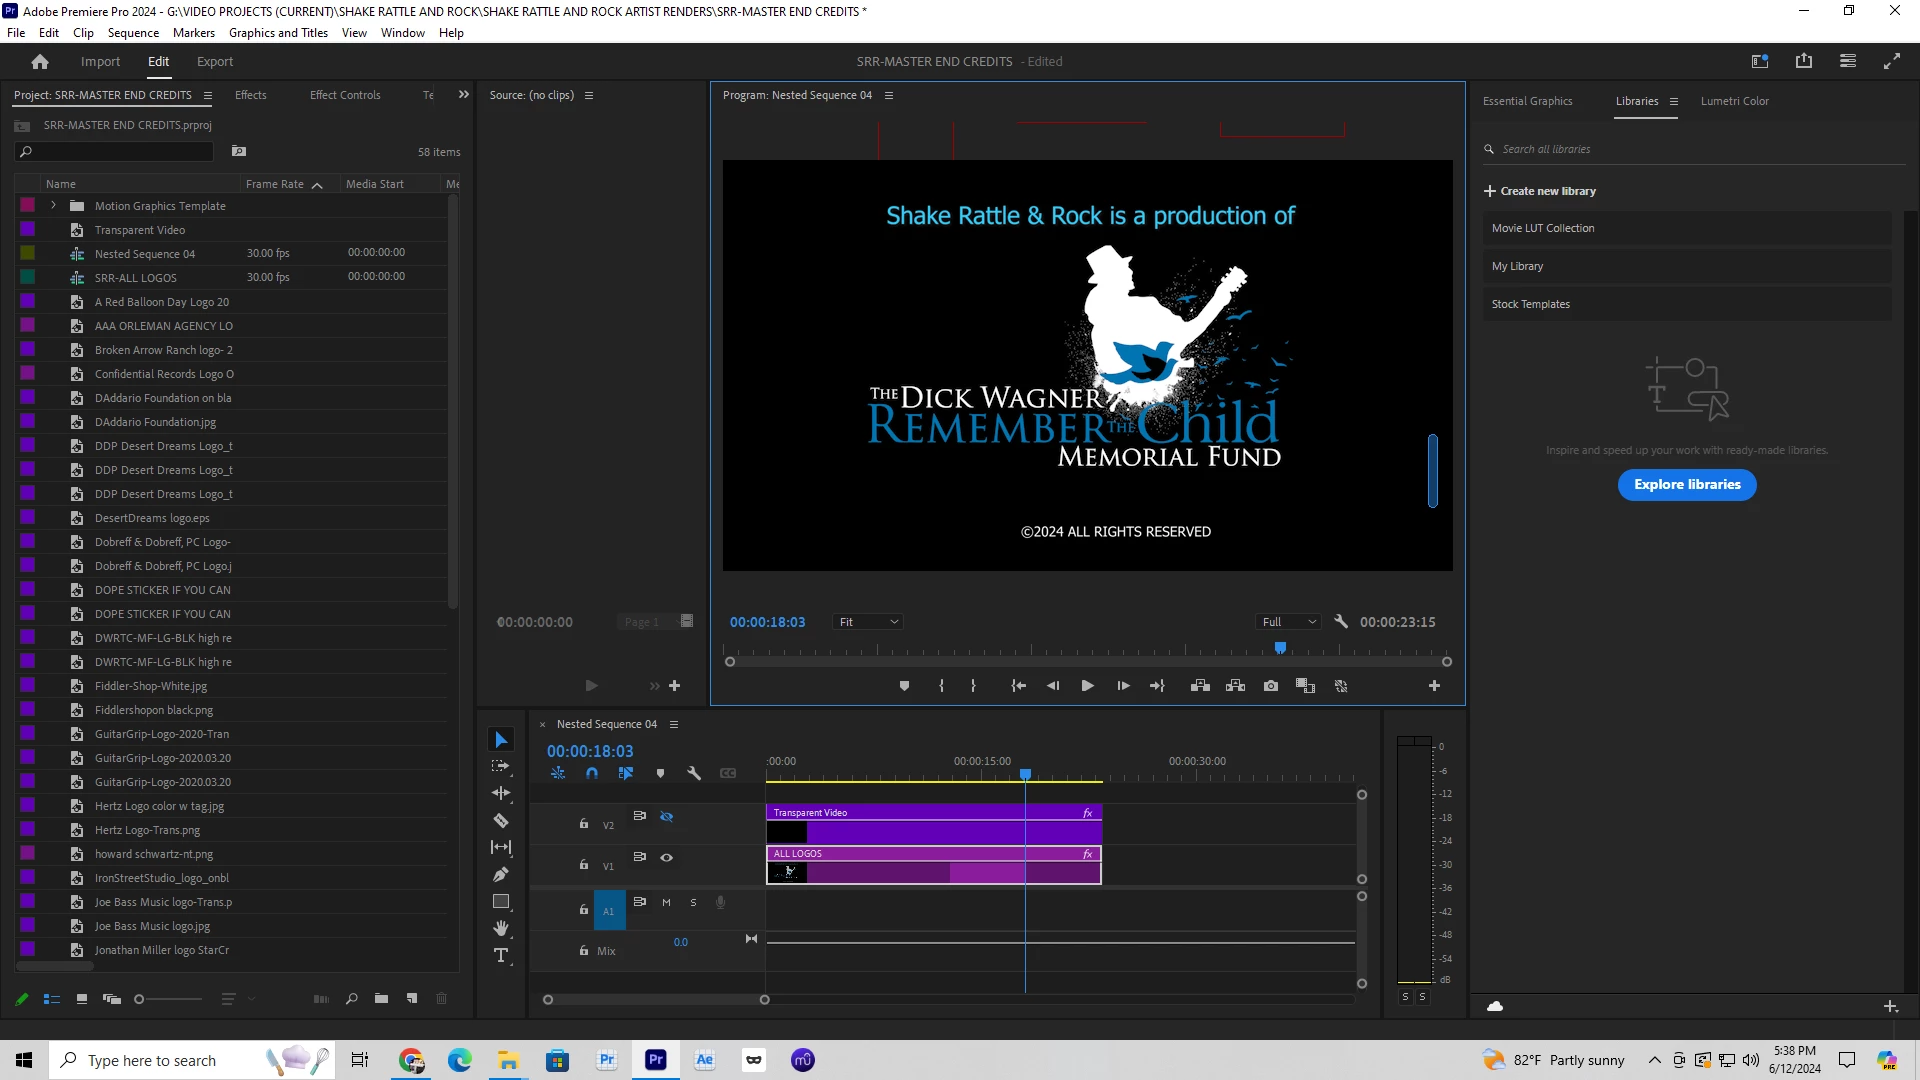Click the project panel search field
Screen dimensions: 1920x1080
(120, 152)
